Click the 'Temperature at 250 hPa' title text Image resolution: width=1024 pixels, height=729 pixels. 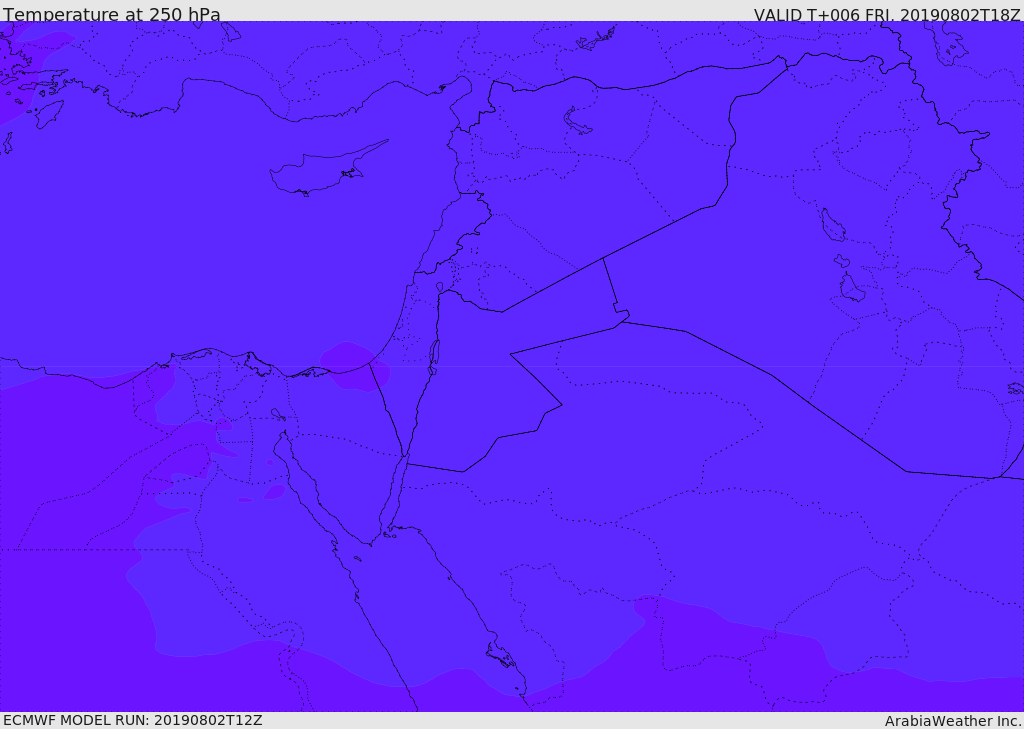112,14
